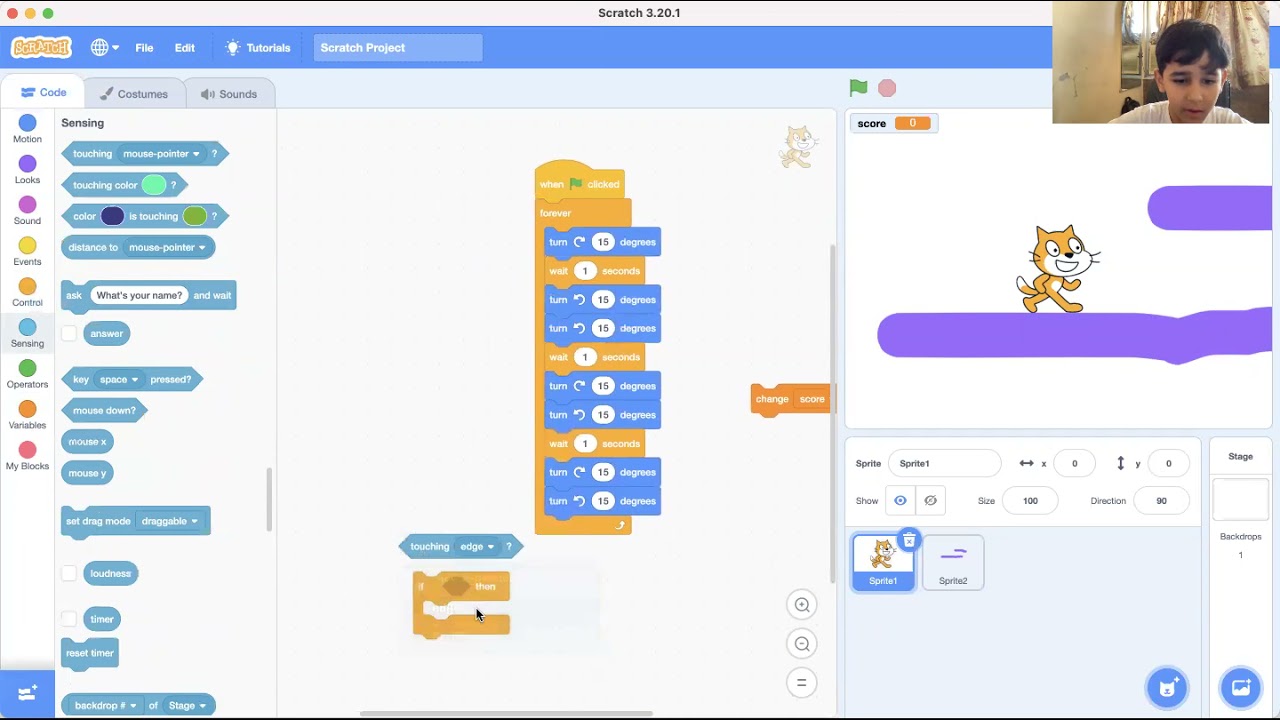This screenshot has height=720, width=1280.
Task: Pick the dark blue color swatch
Action: click(x=112, y=216)
